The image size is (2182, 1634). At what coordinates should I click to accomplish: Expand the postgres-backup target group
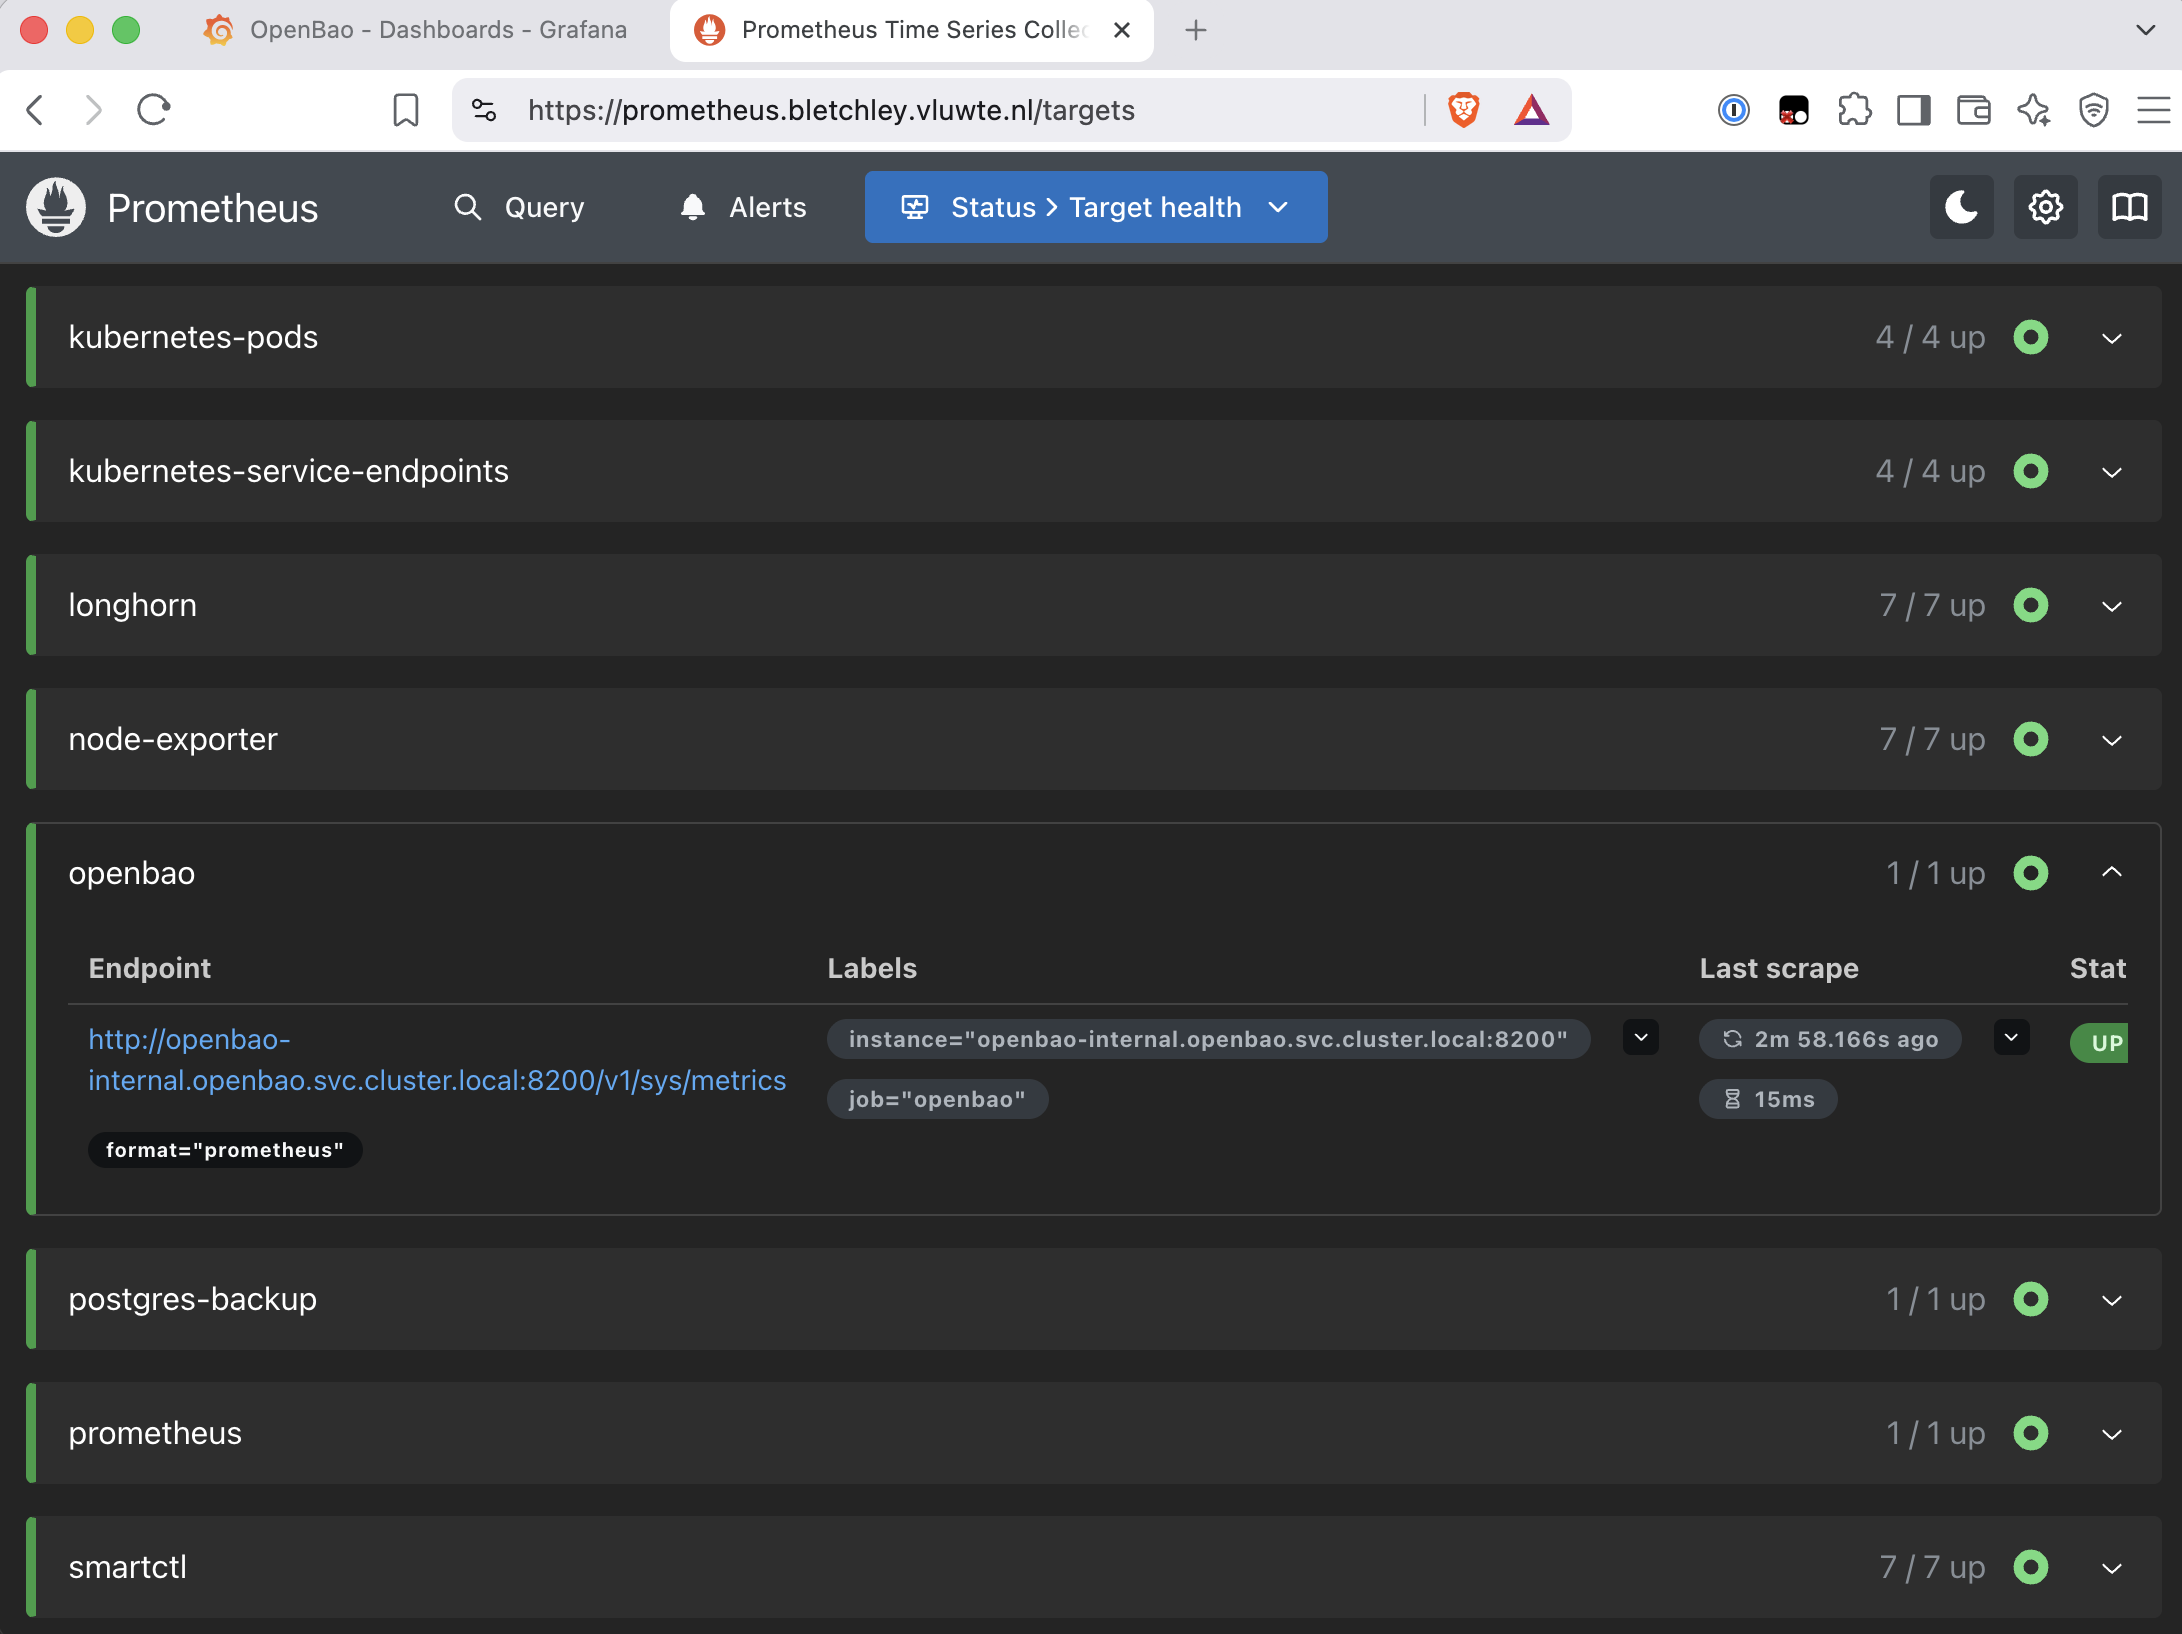pos(2111,1300)
